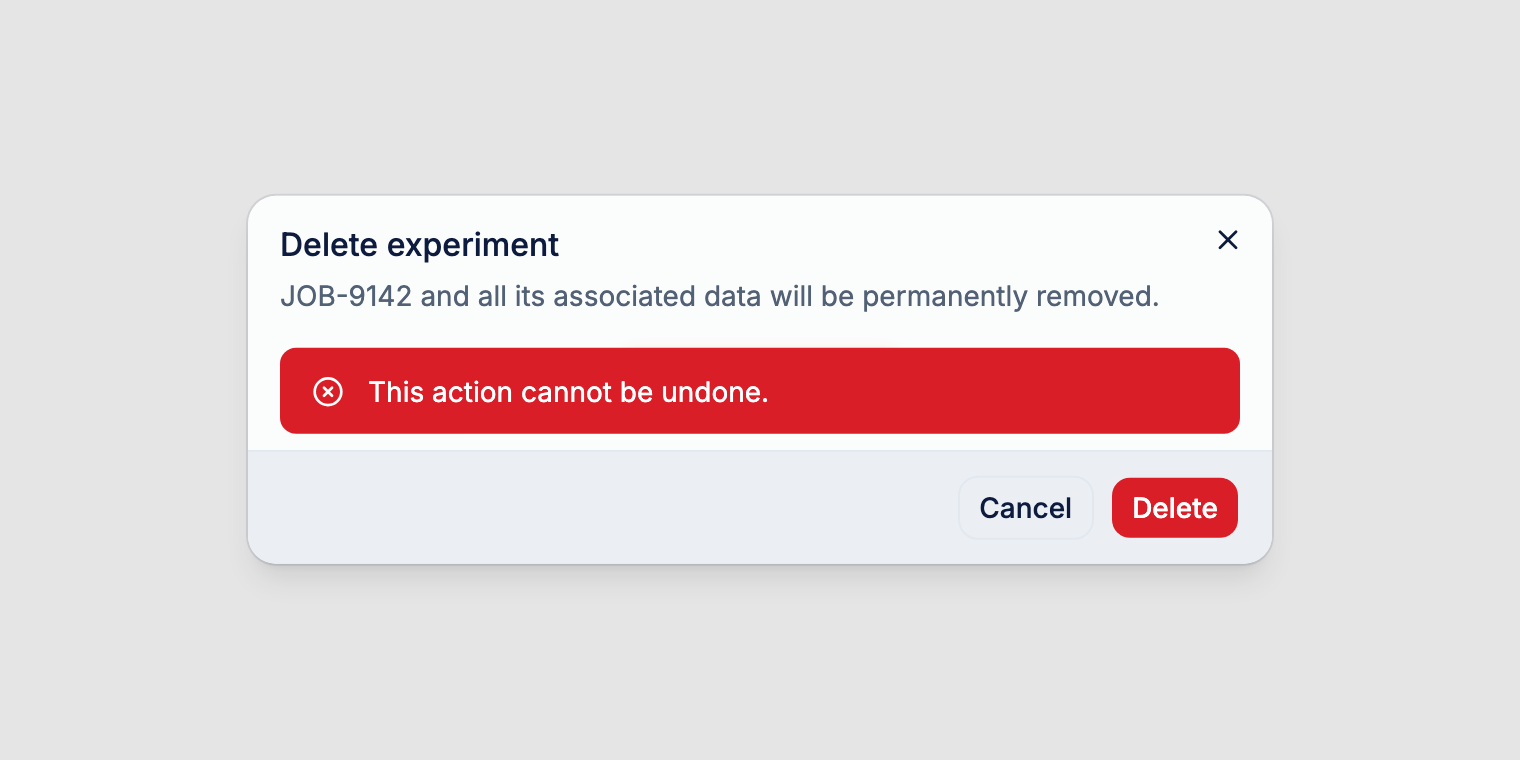
Task: Select the 'Delete experiment' dialog title
Action: 419,245
